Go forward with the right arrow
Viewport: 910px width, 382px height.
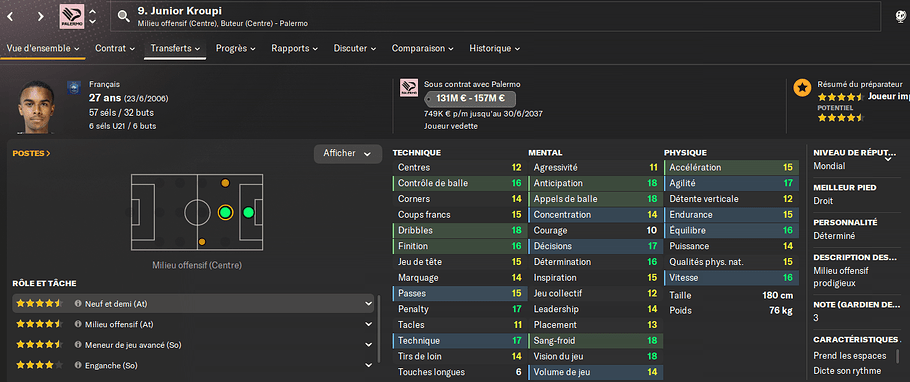tap(40, 16)
